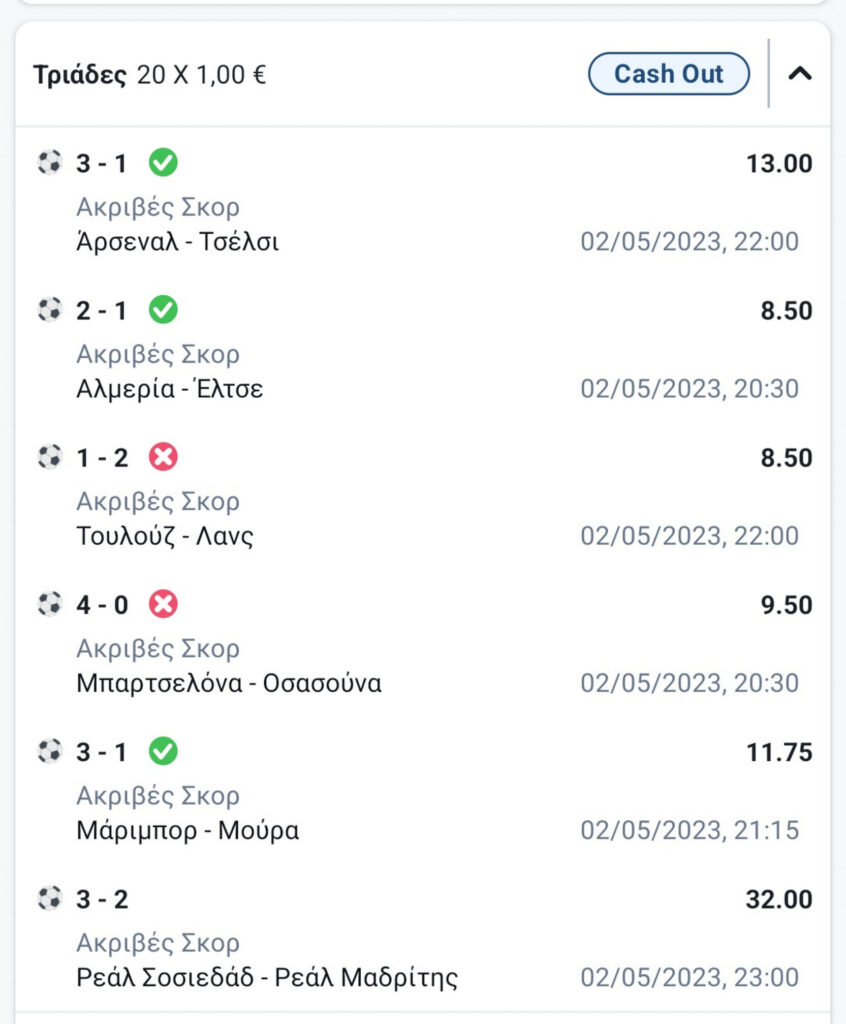The height and width of the screenshot is (1024, 846).
Task: Click red X icon on Μπαρτσελόνα - Οσασούνα
Action: (x=163, y=604)
